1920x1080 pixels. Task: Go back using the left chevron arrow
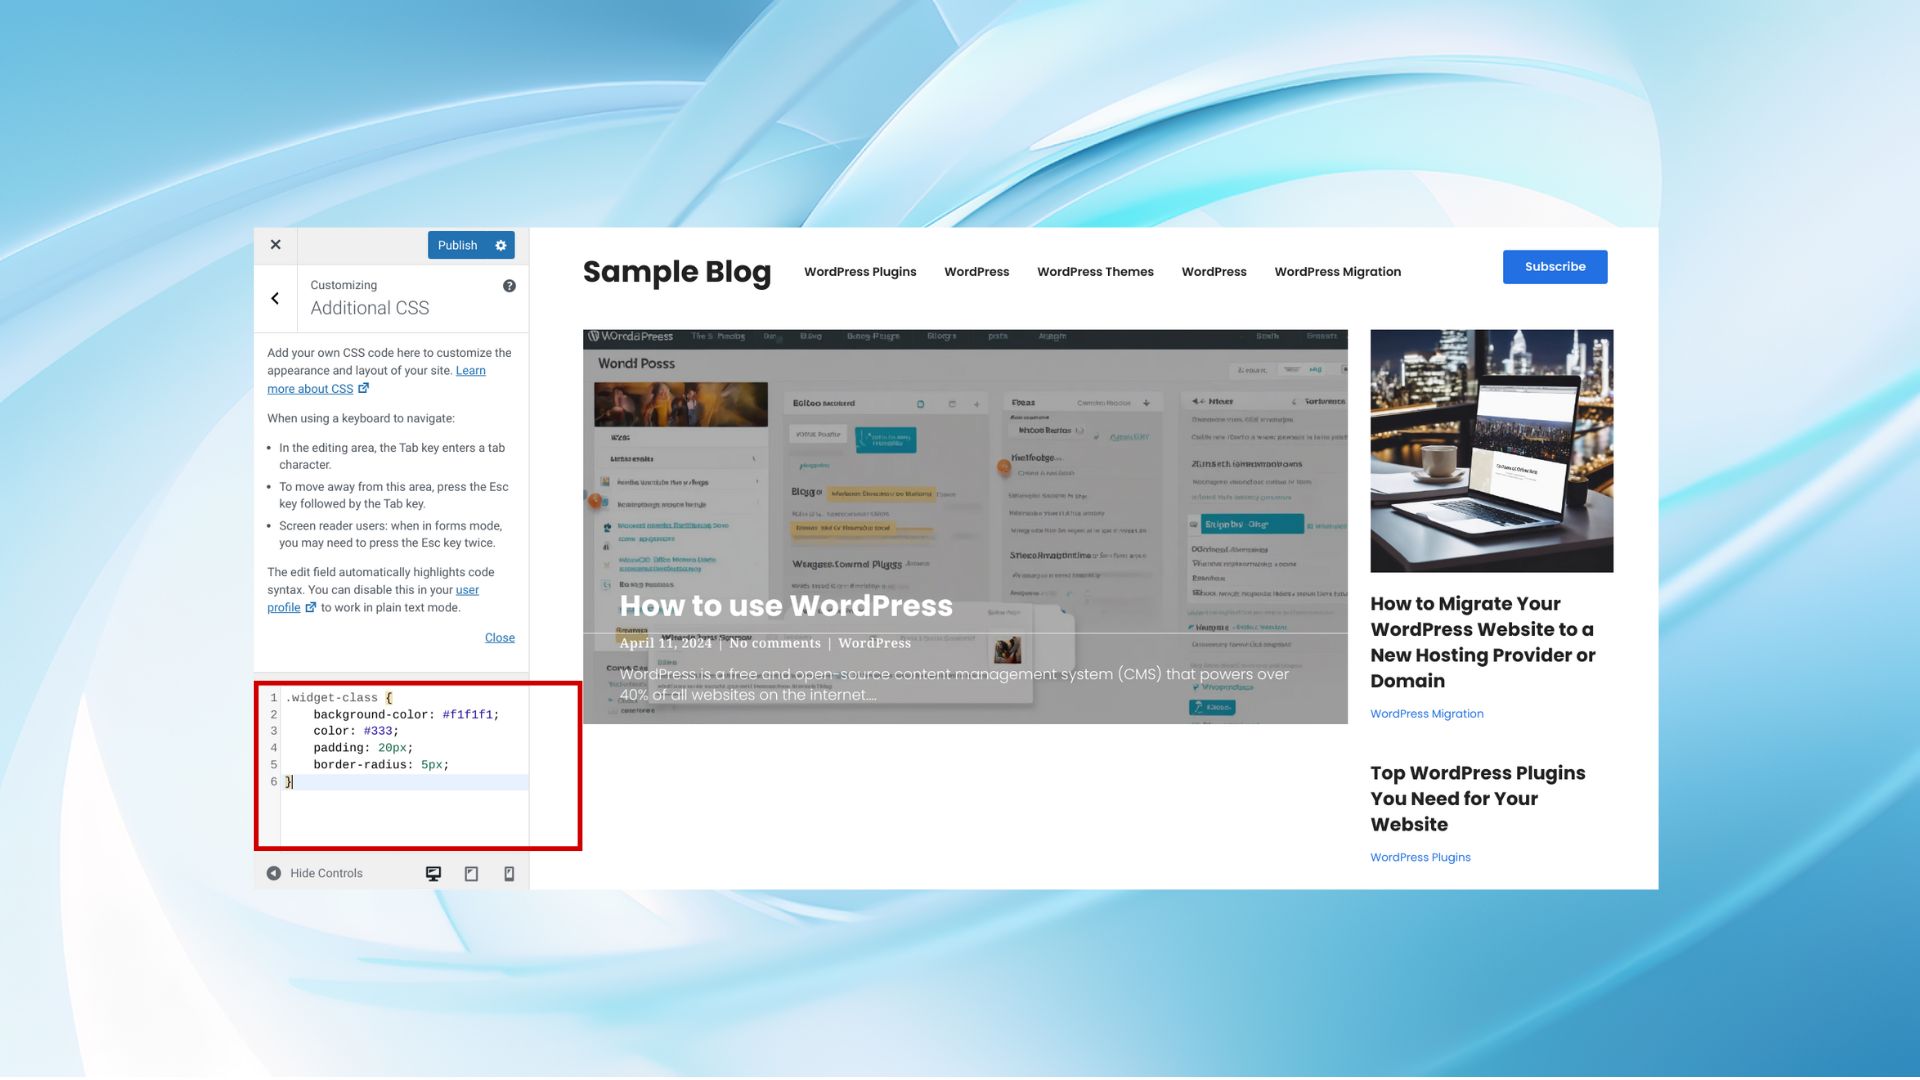pos(275,298)
